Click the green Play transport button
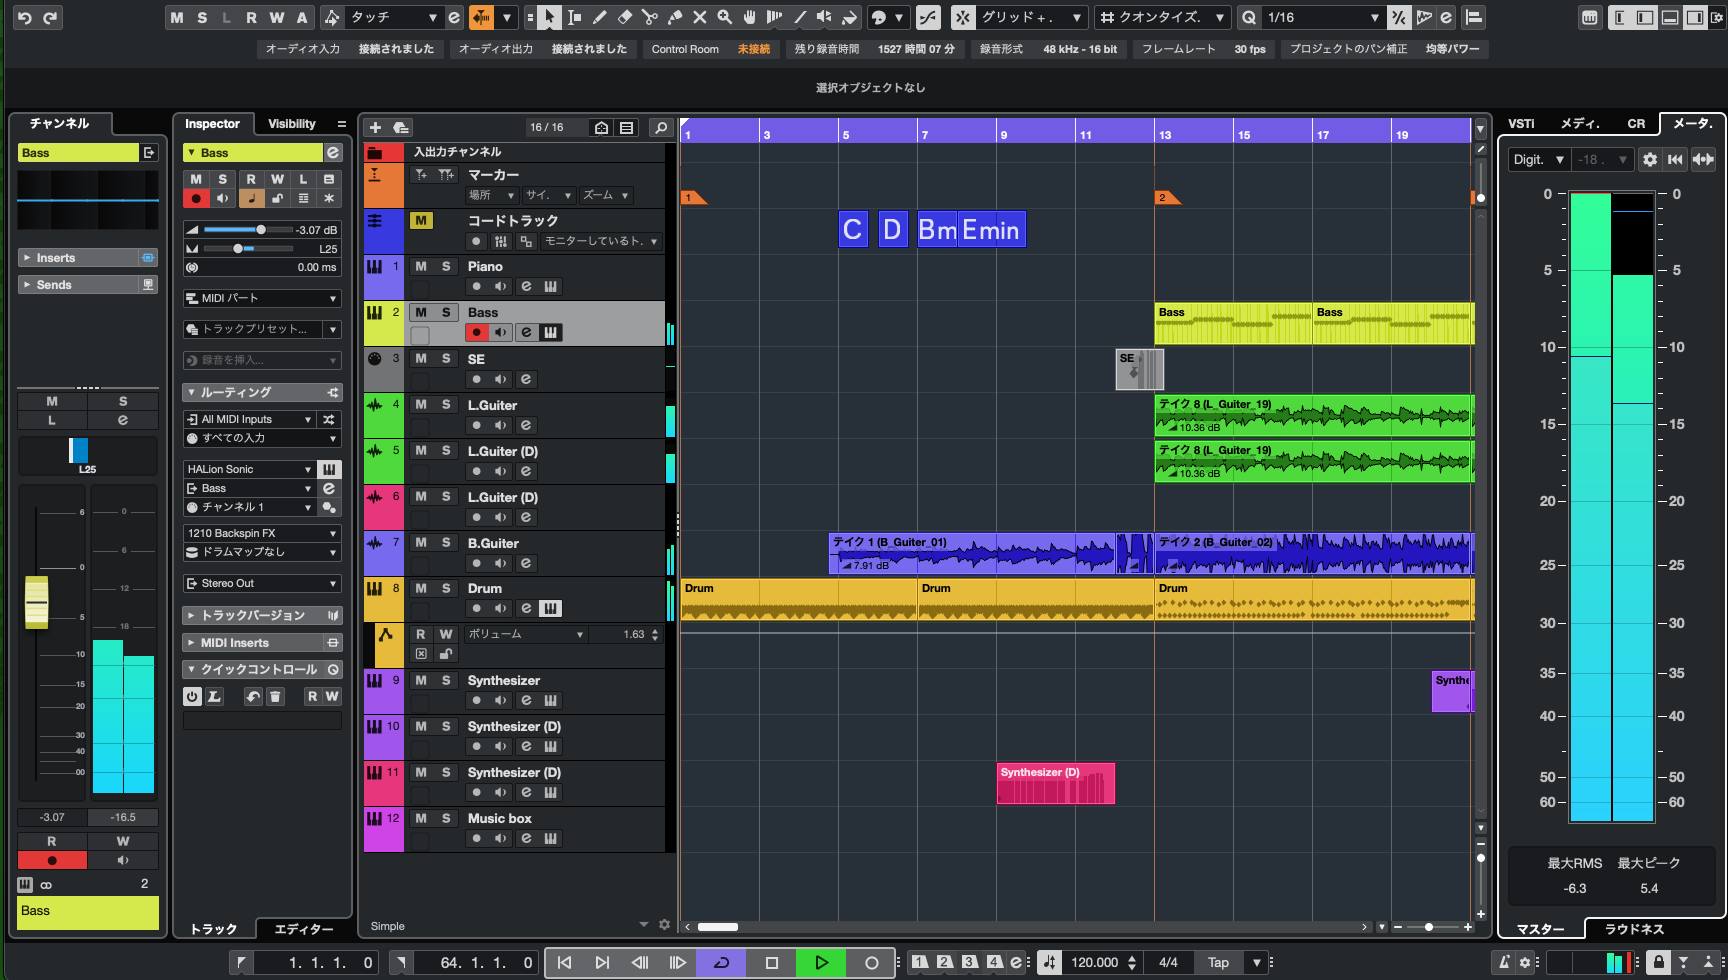This screenshot has width=1728, height=980. coord(821,962)
